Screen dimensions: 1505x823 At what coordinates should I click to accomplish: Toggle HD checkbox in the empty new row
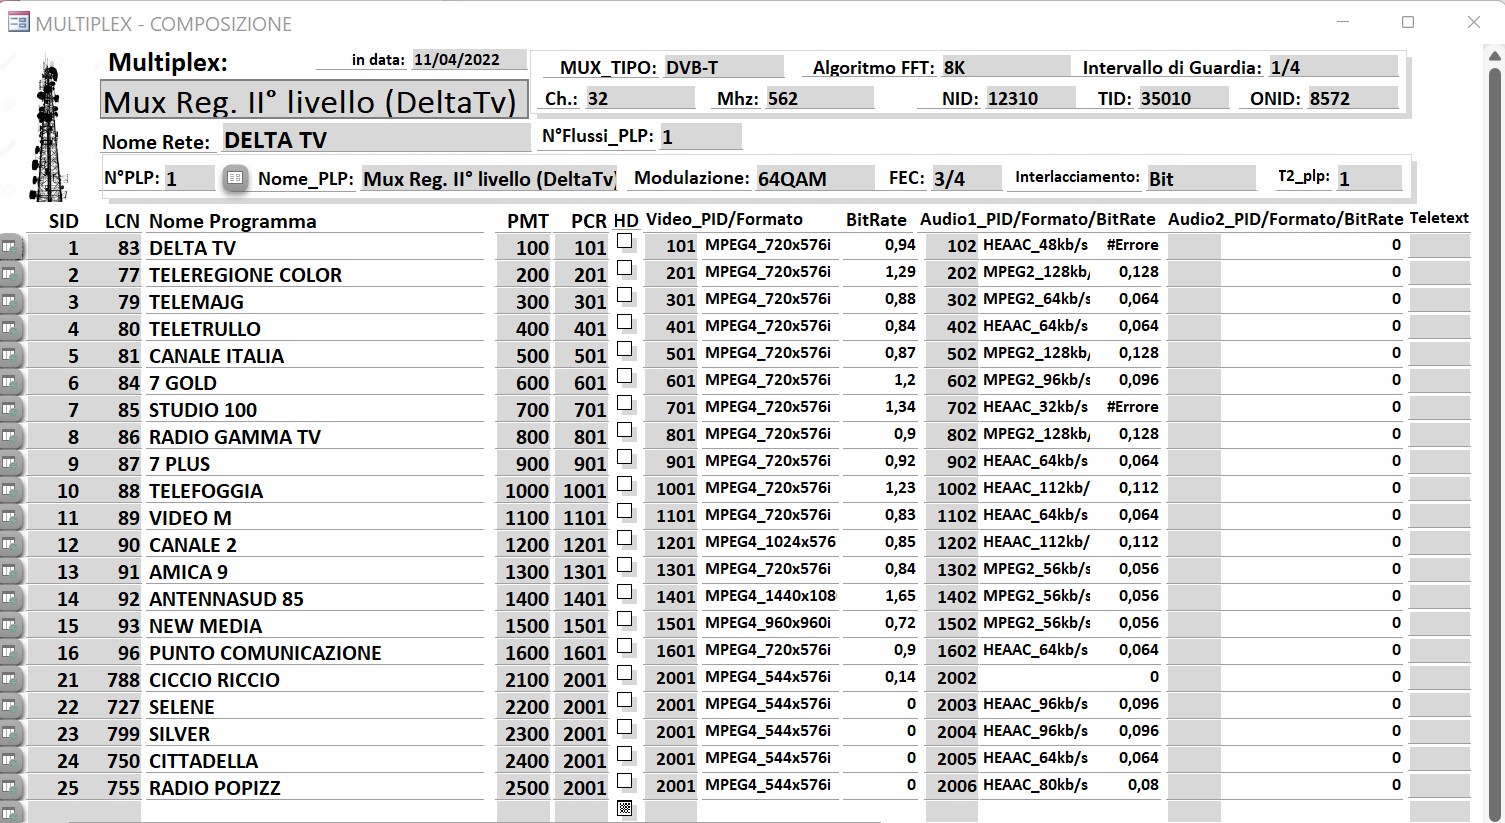(625, 808)
